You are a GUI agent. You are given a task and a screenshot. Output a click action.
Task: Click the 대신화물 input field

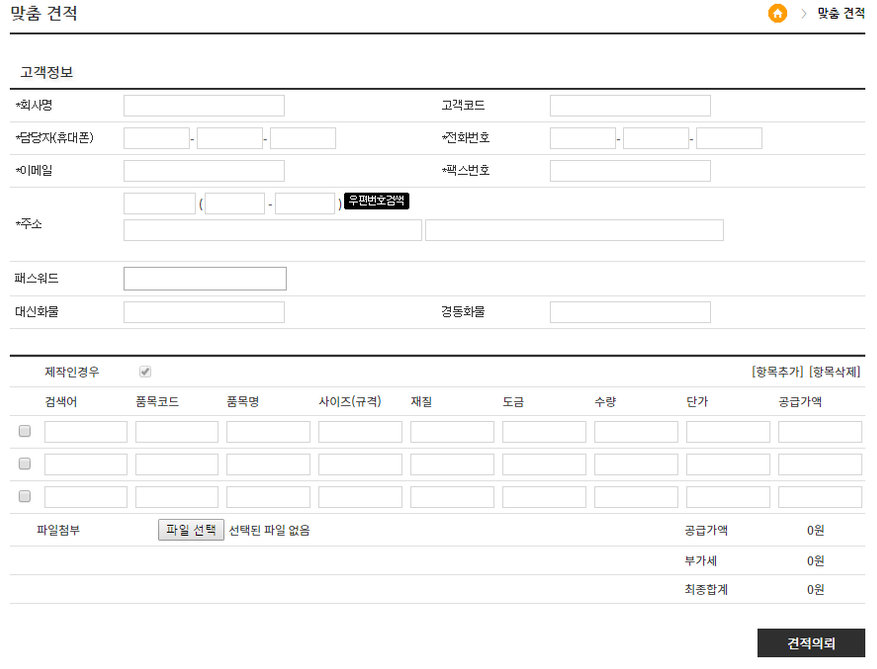coord(204,313)
